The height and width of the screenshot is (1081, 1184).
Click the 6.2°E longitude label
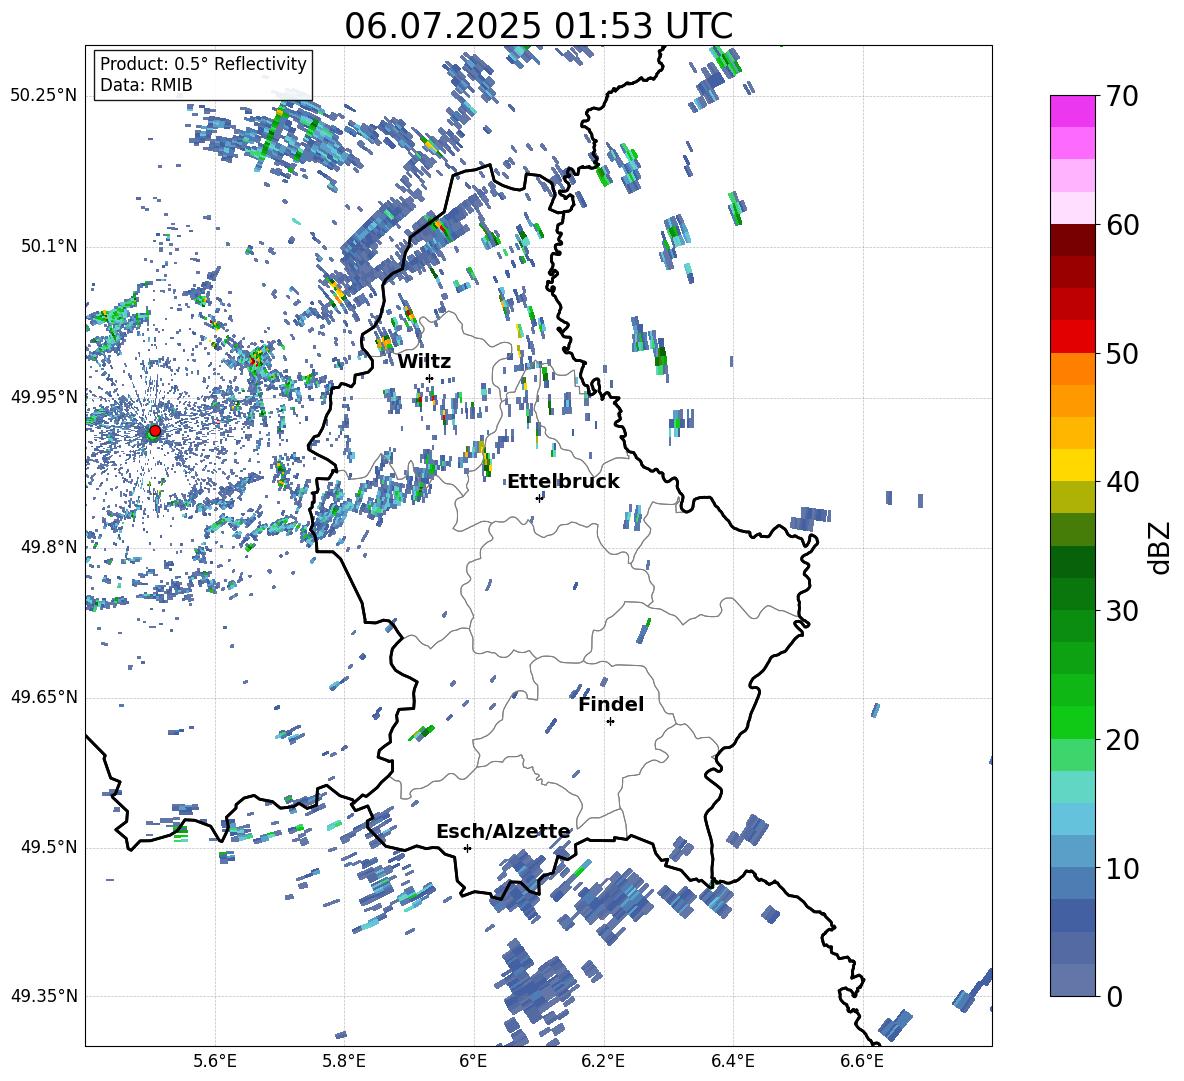pyautogui.click(x=603, y=1062)
